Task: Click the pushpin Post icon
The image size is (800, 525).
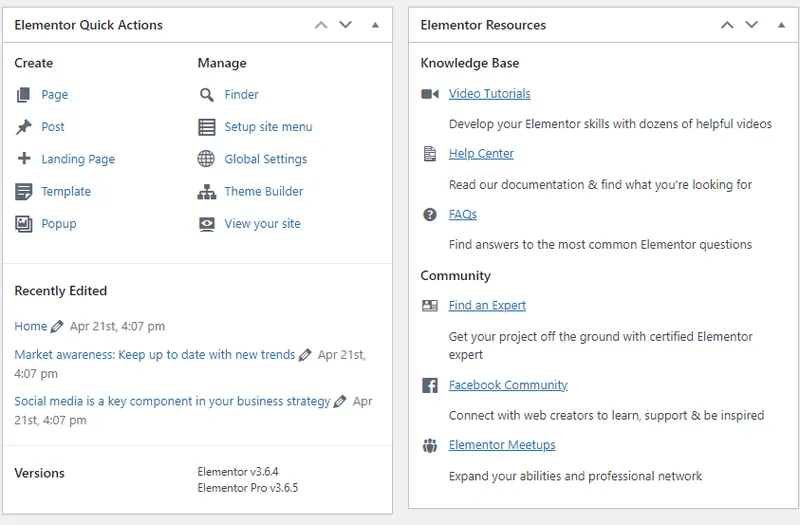Action: (23, 127)
